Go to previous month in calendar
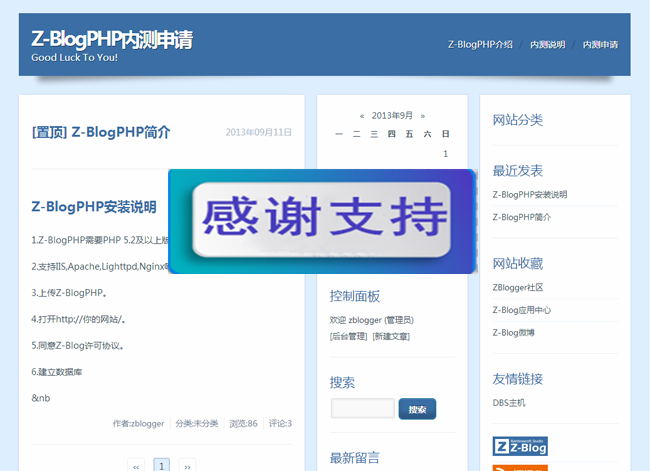Viewport: 650px width, 471px height. point(362,116)
